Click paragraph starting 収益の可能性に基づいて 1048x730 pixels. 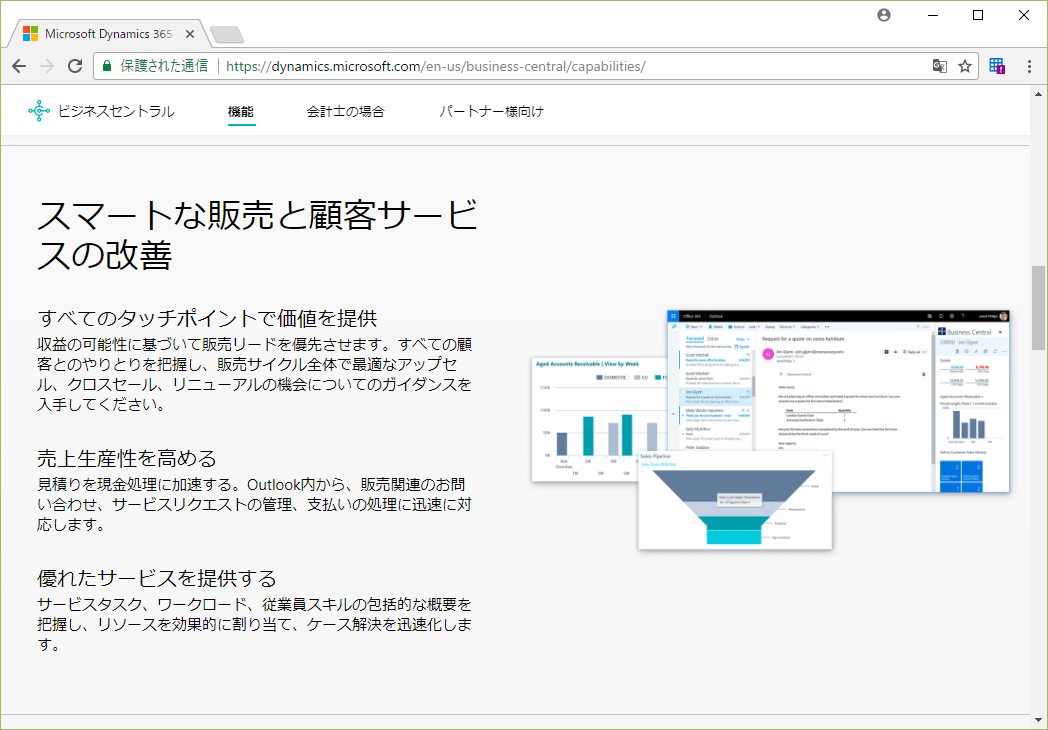[255, 374]
